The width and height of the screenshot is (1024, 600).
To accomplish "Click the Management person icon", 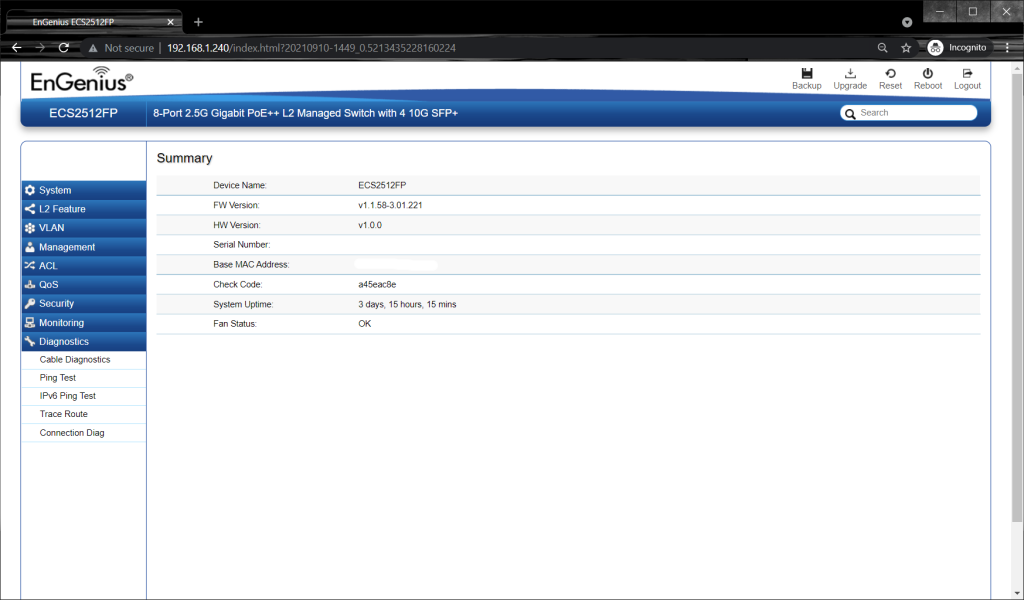I will click(29, 247).
